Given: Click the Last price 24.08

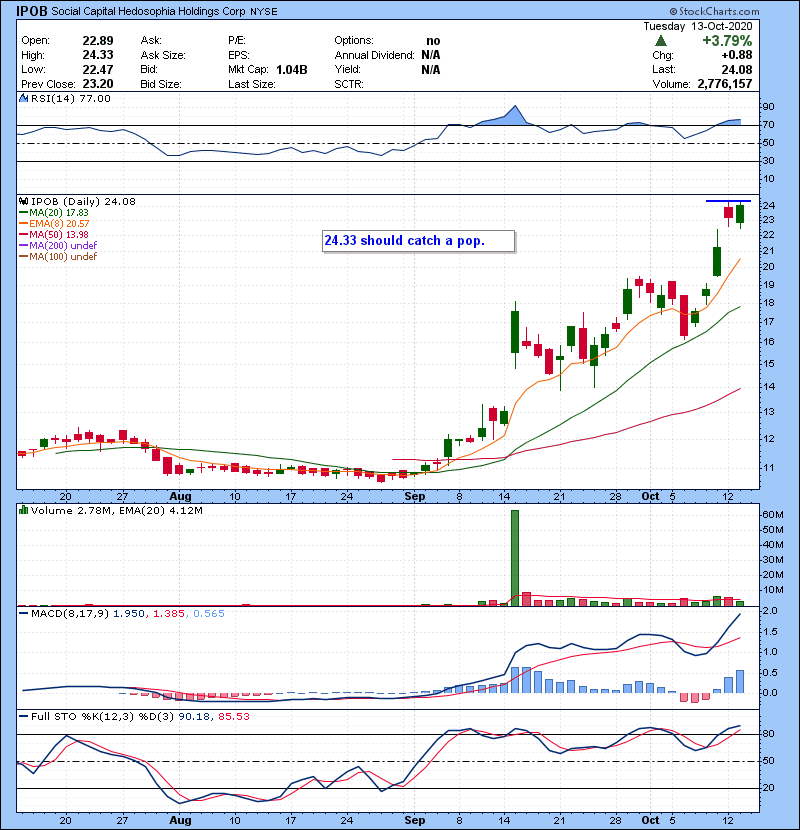Looking at the screenshot, I should pyautogui.click(x=737, y=70).
